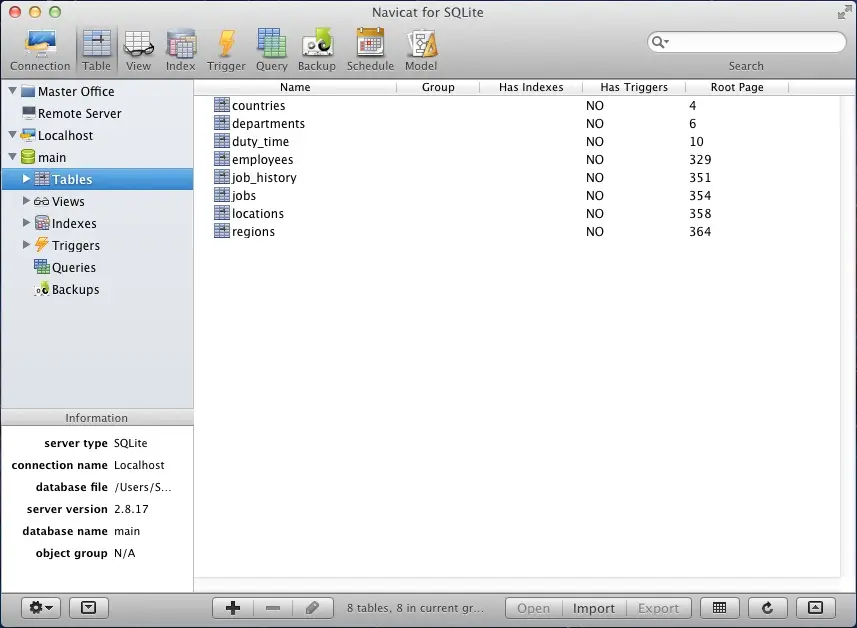Enter fullscreen with title bar arrows icon
Viewport: 857px width, 628px height.
tap(844, 12)
